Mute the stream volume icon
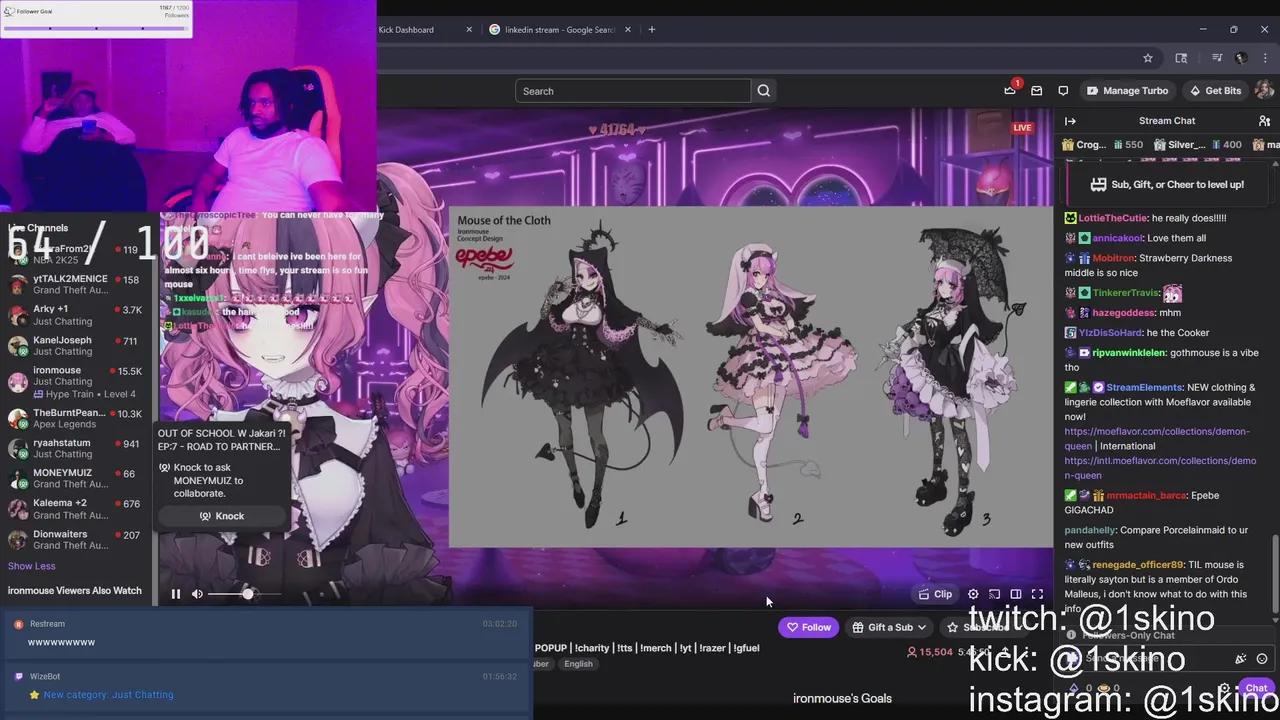1280x720 pixels. point(197,594)
